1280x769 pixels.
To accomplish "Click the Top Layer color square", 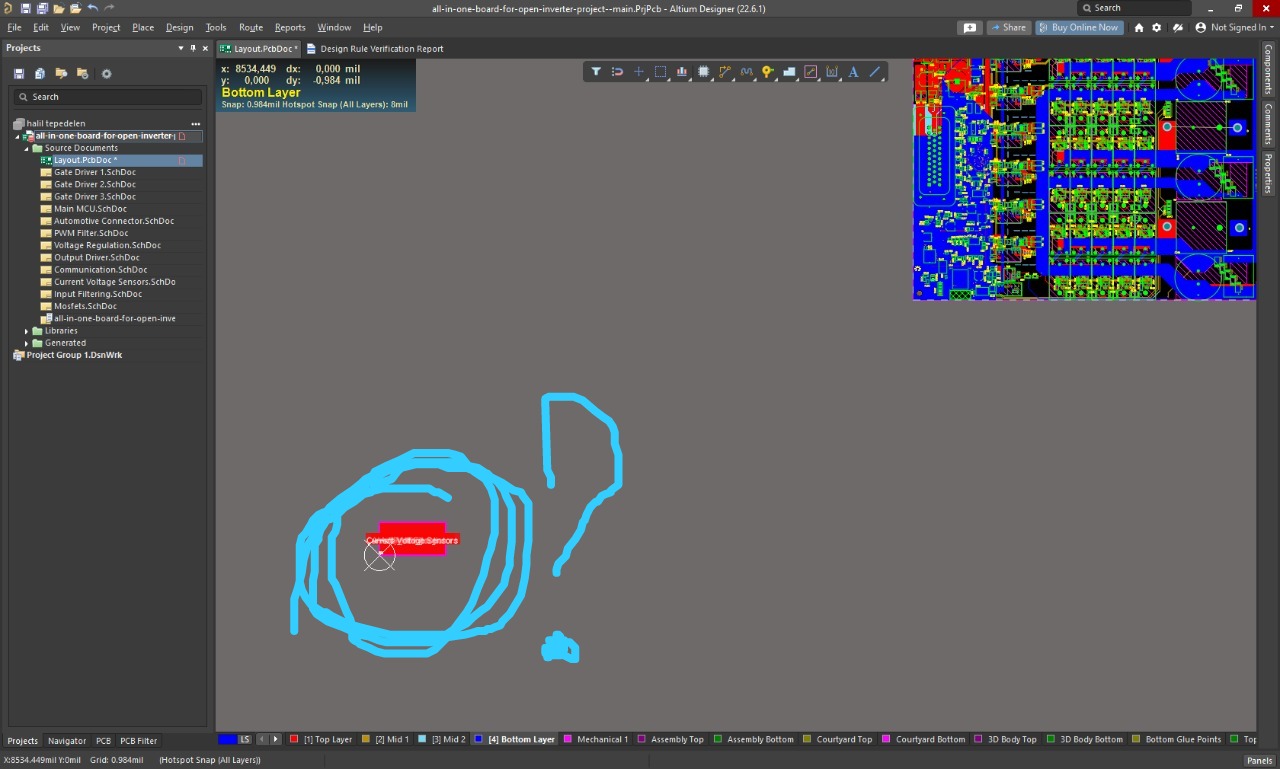I will pos(294,740).
